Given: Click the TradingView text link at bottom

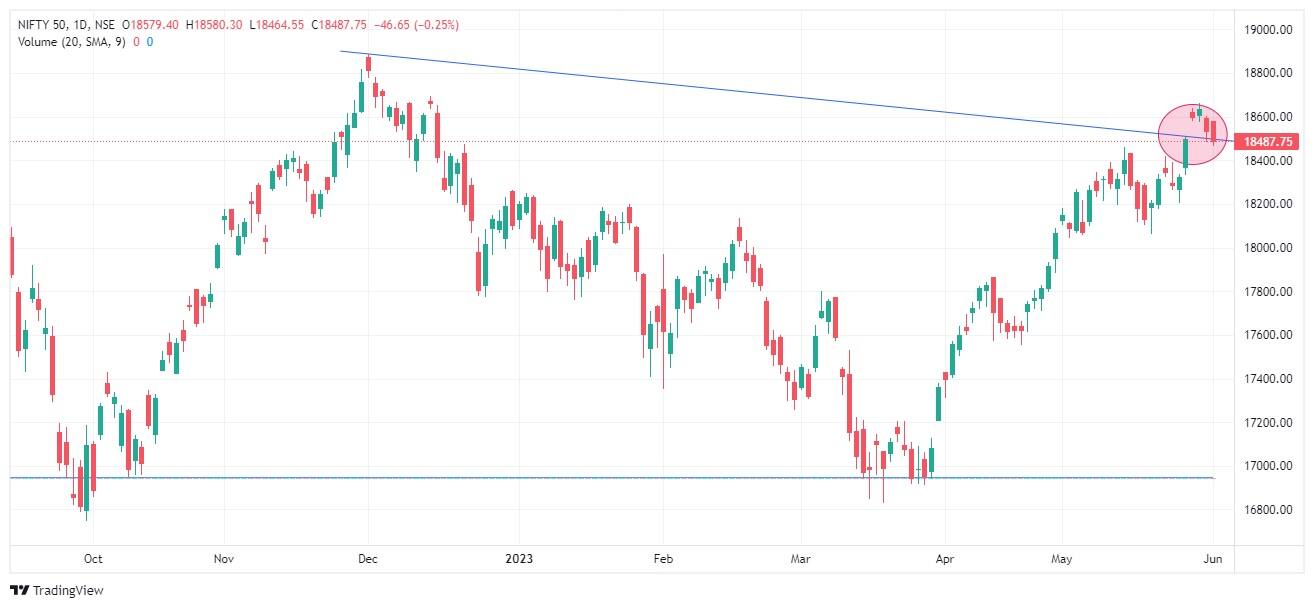Looking at the screenshot, I should pos(68,591).
